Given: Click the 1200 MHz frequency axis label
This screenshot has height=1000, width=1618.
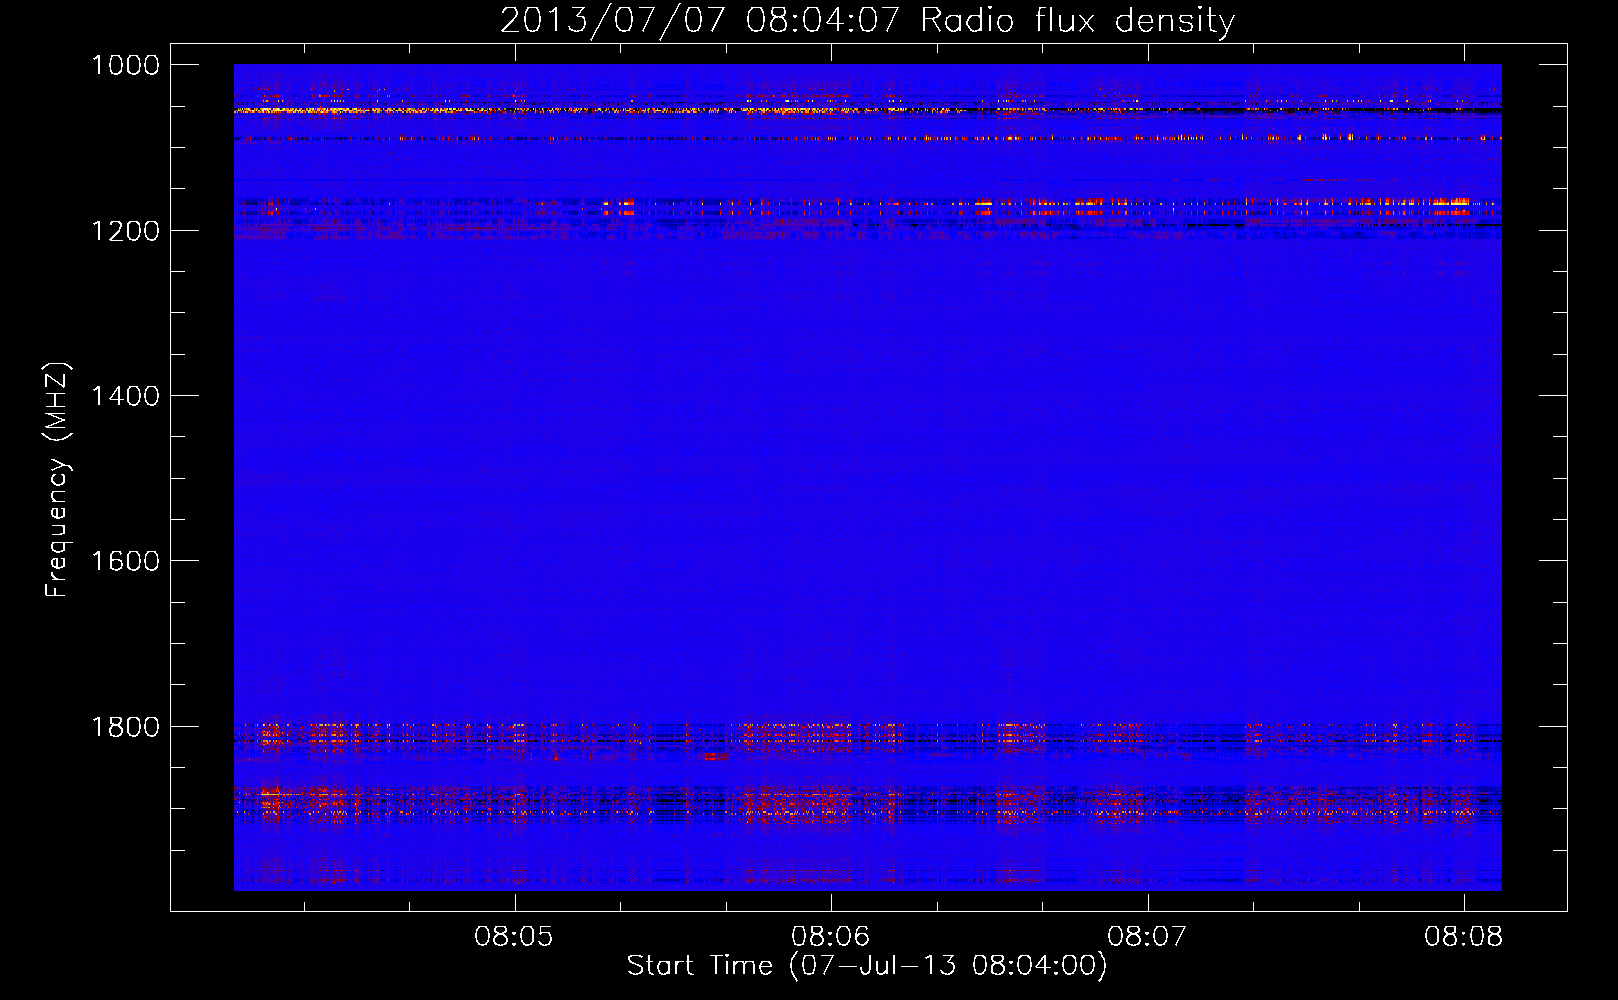Looking at the screenshot, I should [x=126, y=231].
